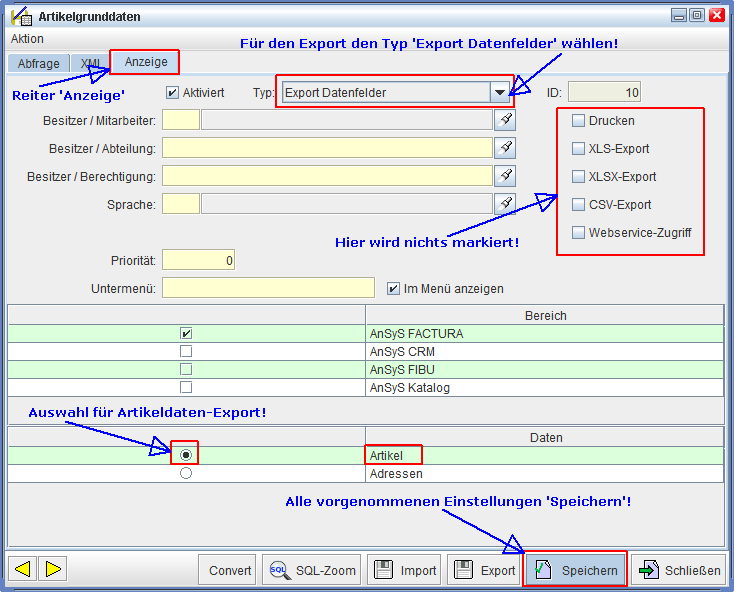Viewport: 734px width, 592px height.
Task: Toggle the Aktiviert checkbox
Action: [172, 93]
